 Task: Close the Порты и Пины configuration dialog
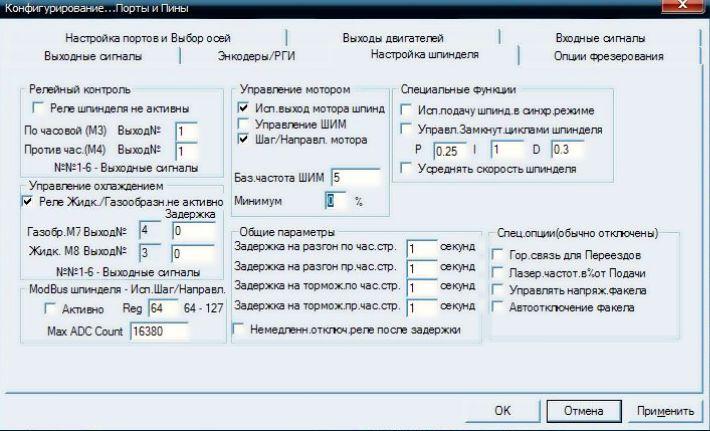683,9
